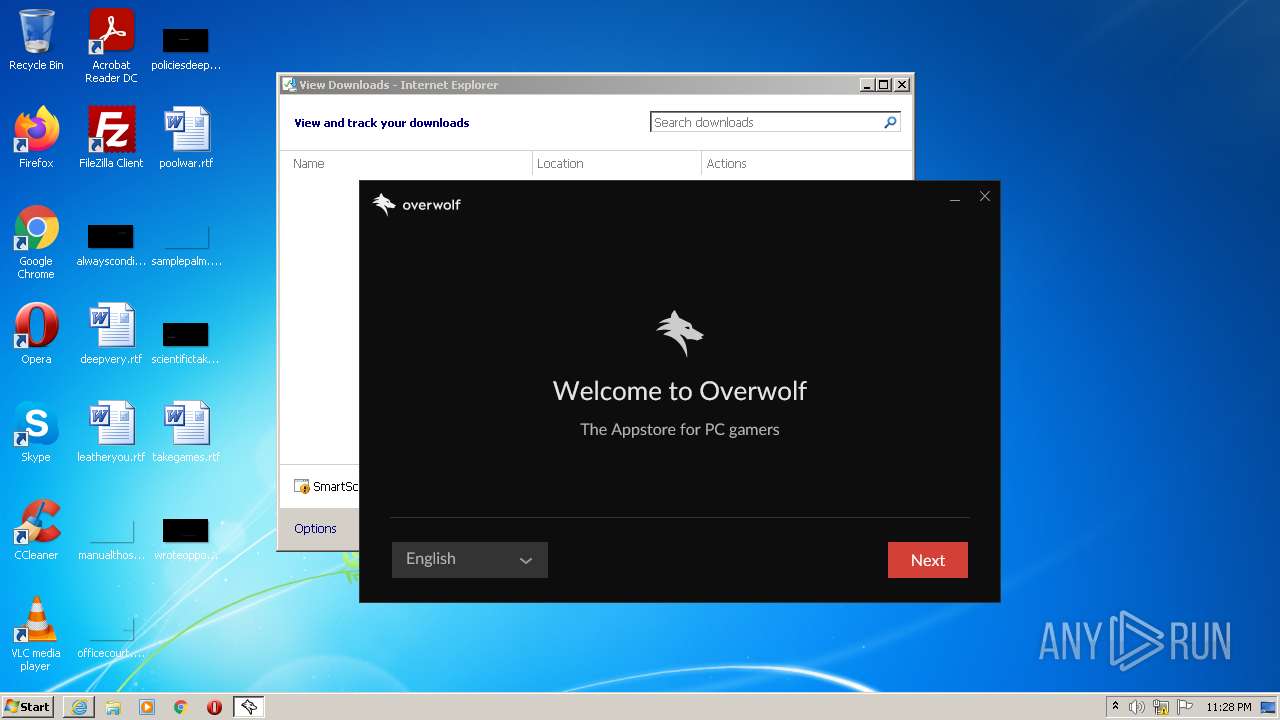Select leatheryou.rtf document on desktop
Screen dimensions: 1280x720
click(x=111, y=432)
